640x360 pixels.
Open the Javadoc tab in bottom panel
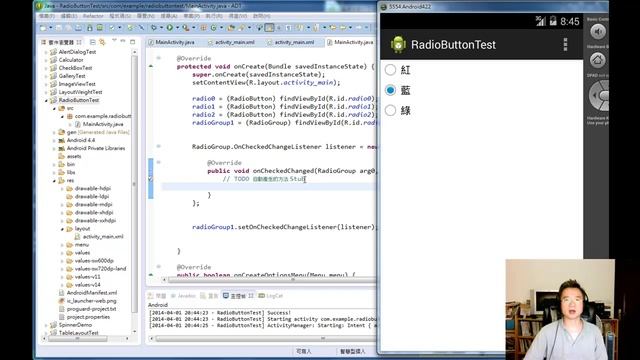click(x=183, y=296)
